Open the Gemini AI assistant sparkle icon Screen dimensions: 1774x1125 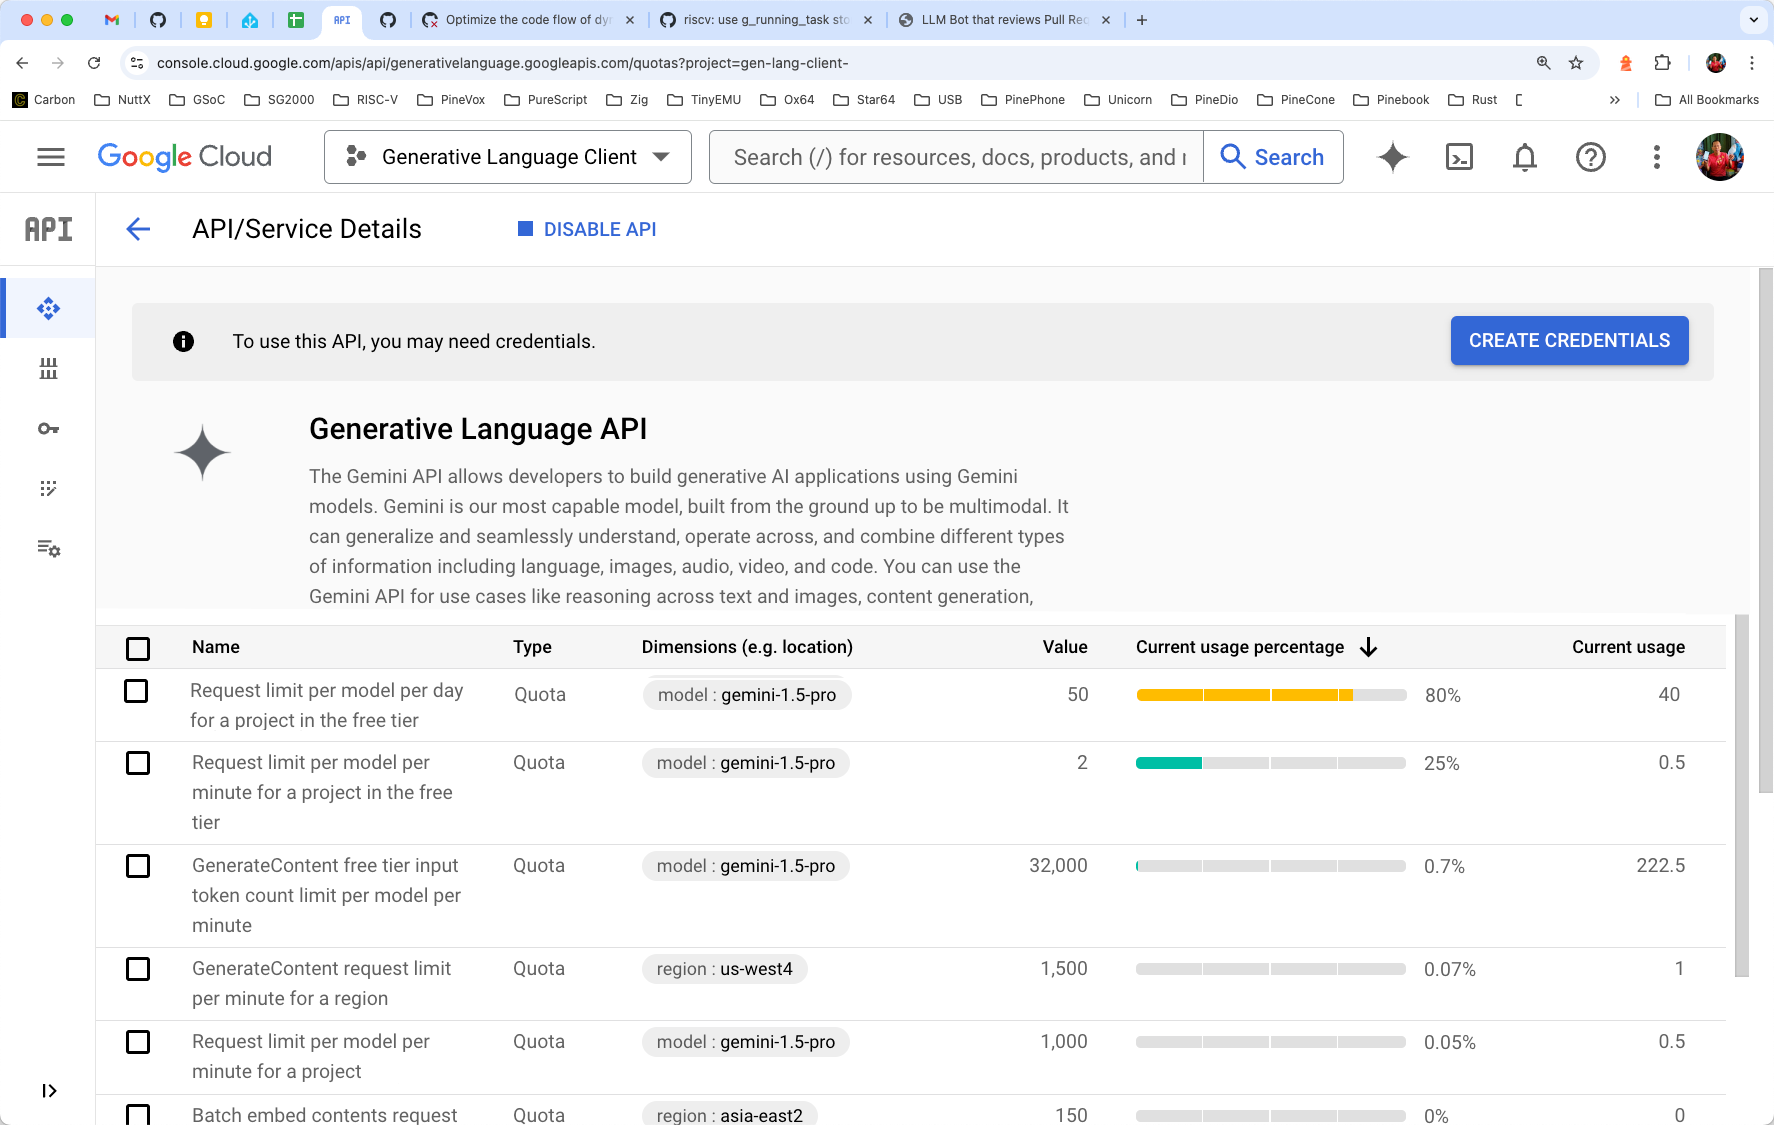pos(1392,157)
